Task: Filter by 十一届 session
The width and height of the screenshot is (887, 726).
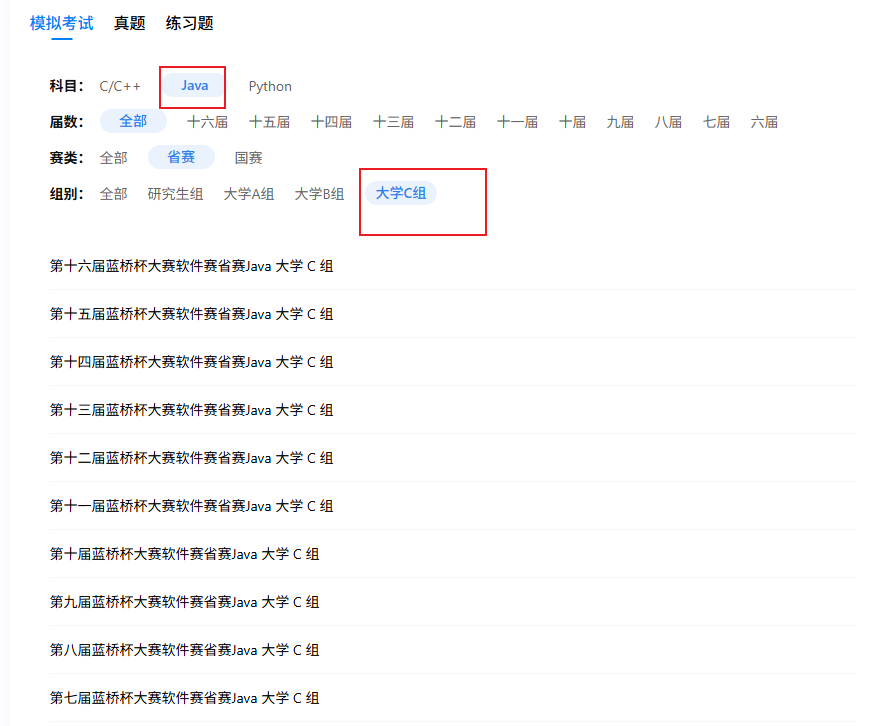Action: click(517, 122)
